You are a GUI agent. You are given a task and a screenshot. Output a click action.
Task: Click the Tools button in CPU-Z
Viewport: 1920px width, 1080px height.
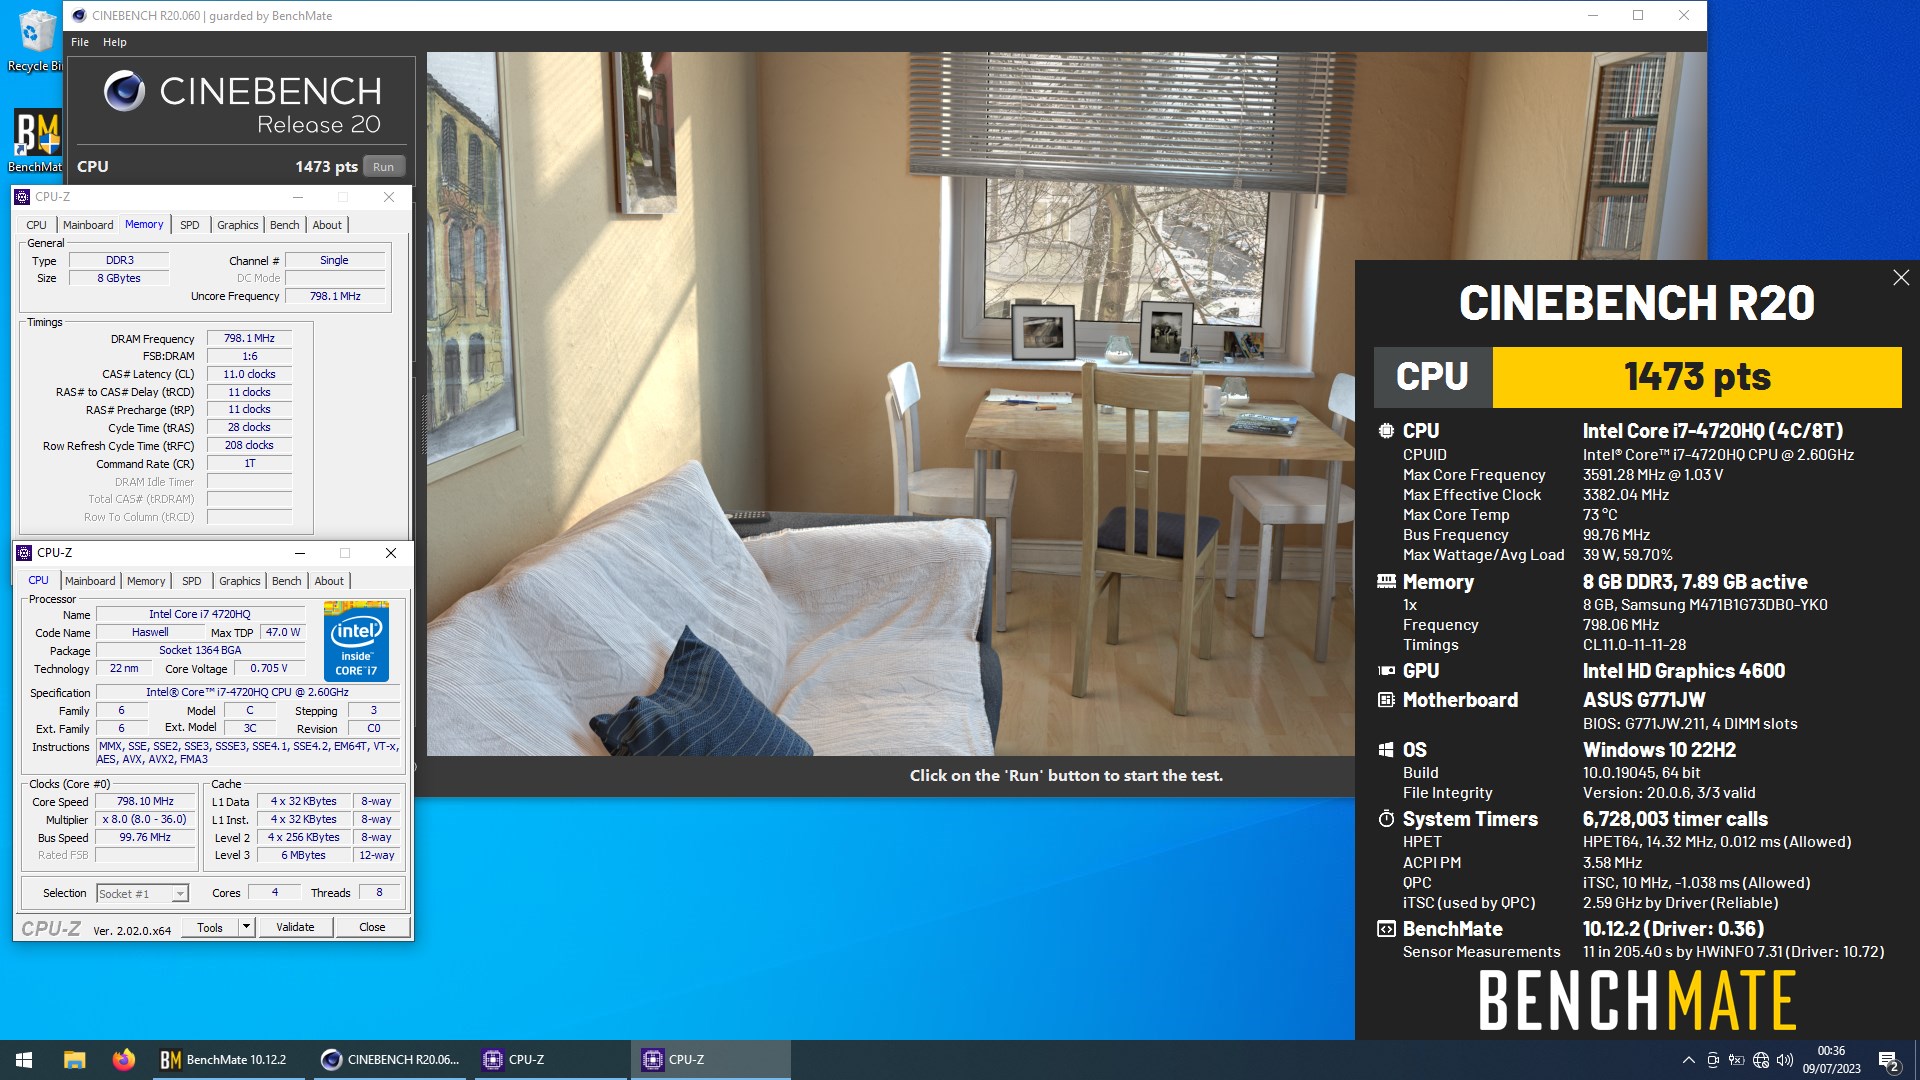point(210,927)
